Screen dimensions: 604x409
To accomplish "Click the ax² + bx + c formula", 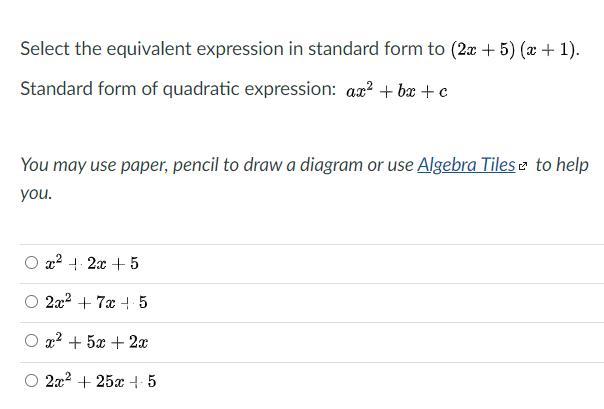I will click(397, 91).
